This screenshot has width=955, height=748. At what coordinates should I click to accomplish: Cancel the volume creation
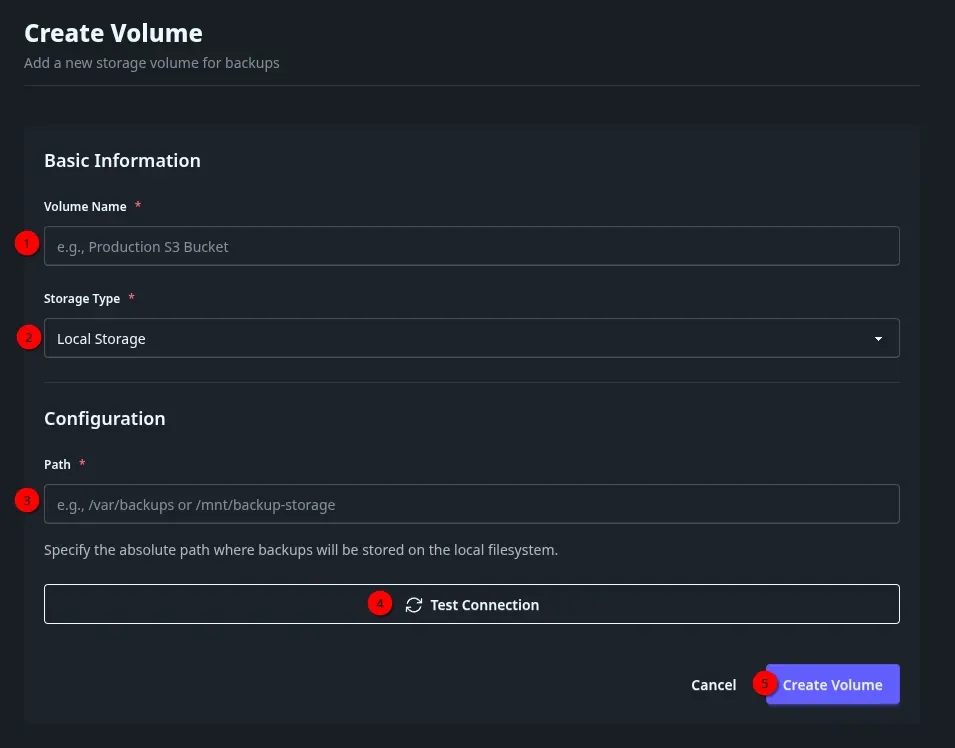[713, 685]
